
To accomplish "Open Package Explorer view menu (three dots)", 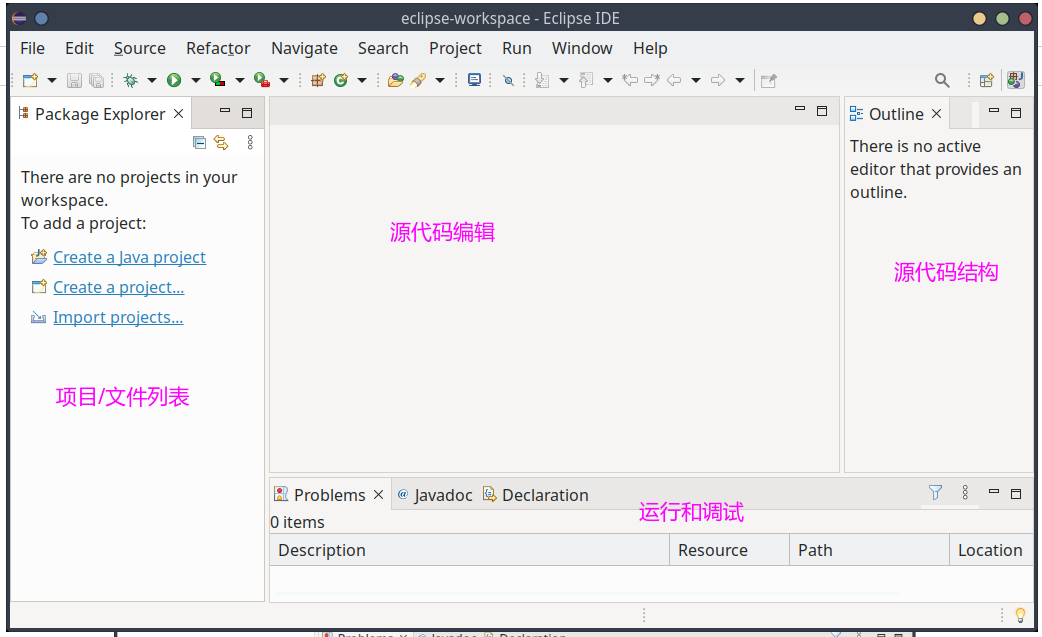I will (x=250, y=143).
